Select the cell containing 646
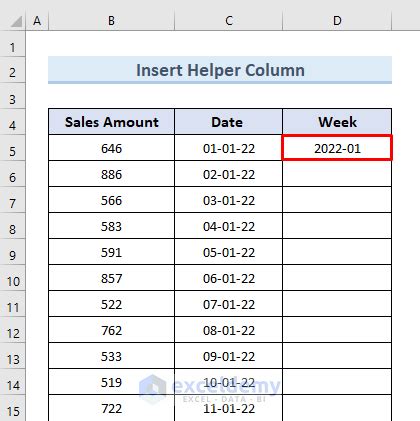 pyautogui.click(x=111, y=148)
